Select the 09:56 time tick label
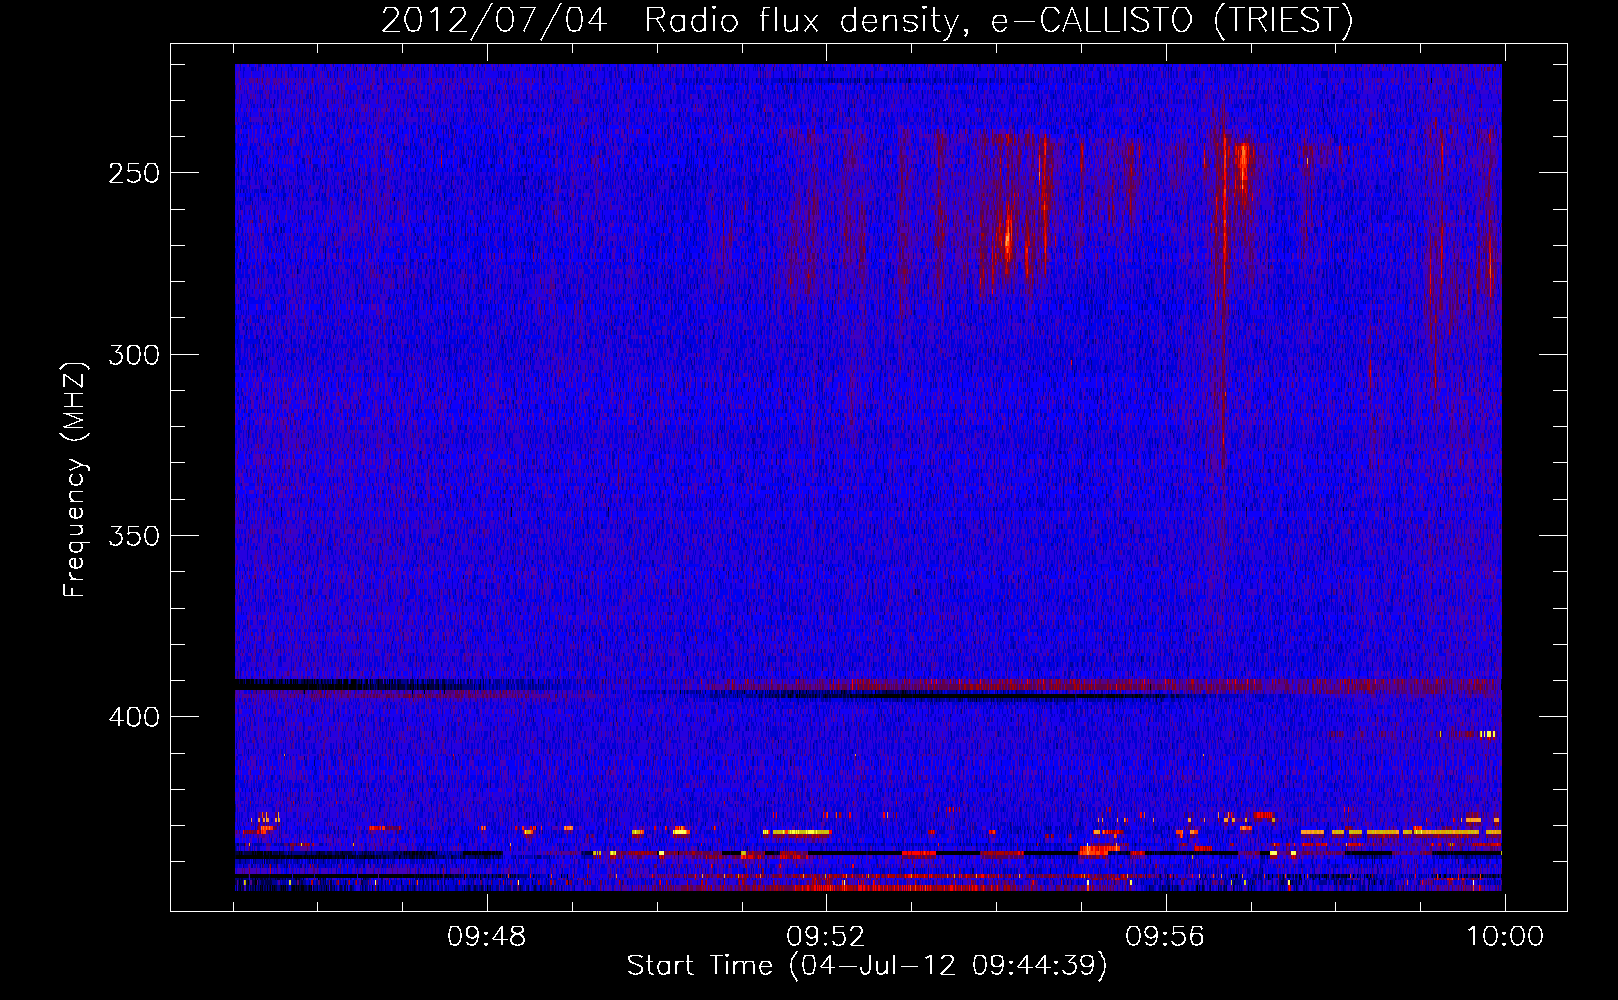The height and width of the screenshot is (1000, 1618). pos(1164,937)
